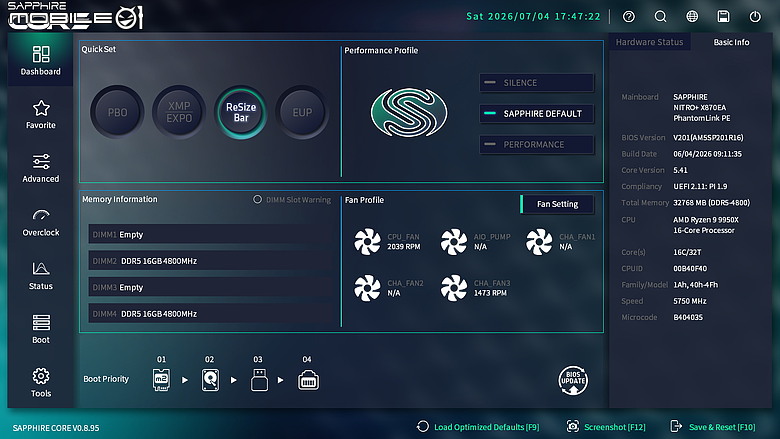Click the Sapphire Mobile 01 logo
780x439 pixels.
(x=76, y=16)
